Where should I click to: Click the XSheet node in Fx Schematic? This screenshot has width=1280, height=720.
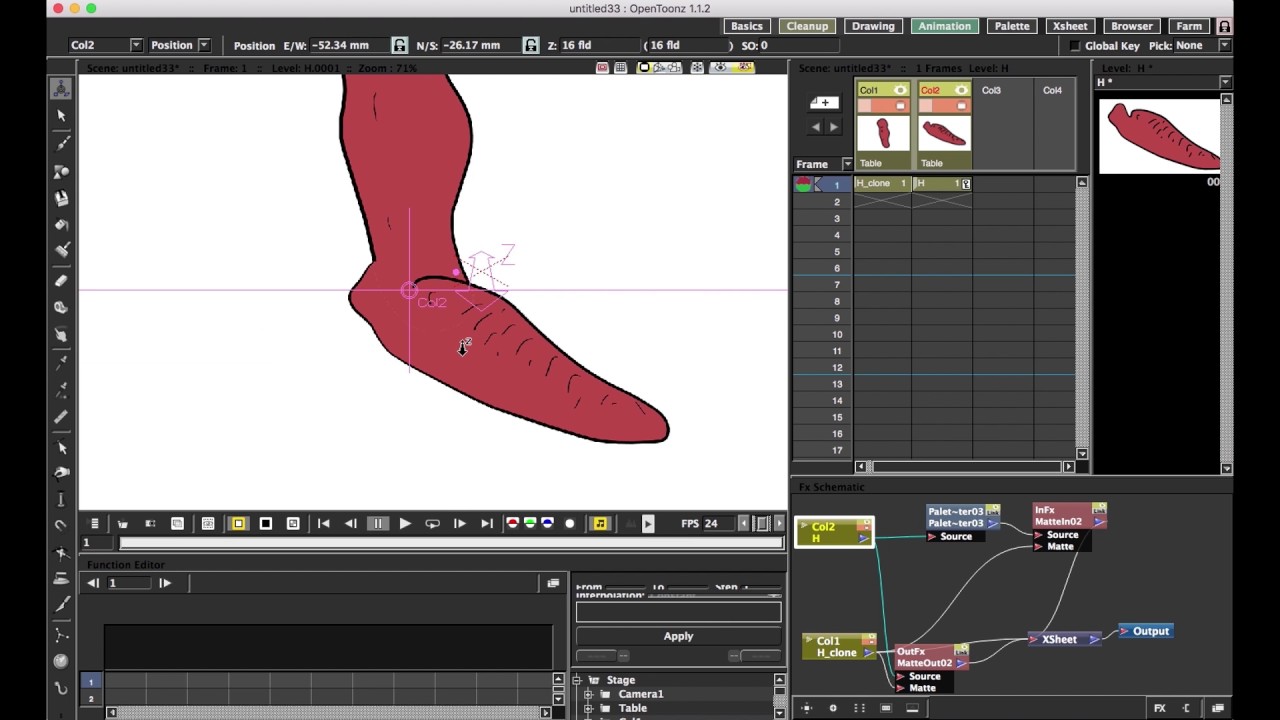1064,639
